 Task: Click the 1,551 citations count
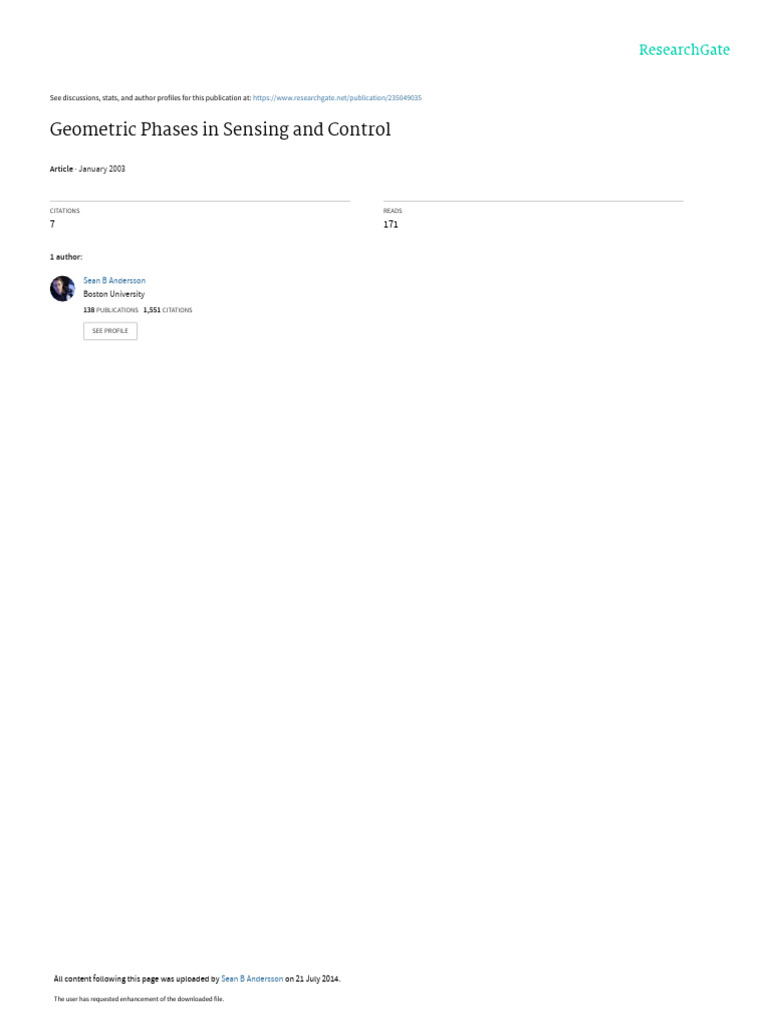tap(168, 310)
